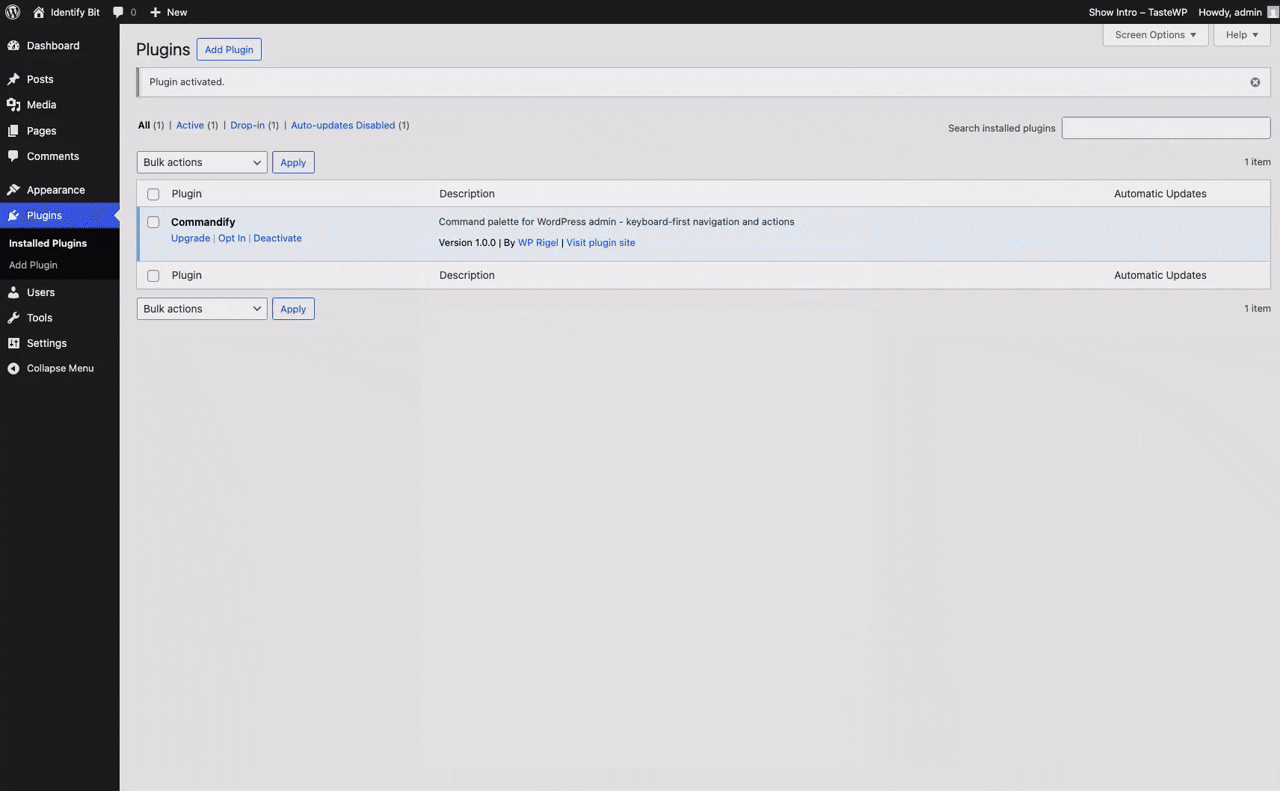Viewport: 1280px width, 791px height.
Task: Click the WordPress logo icon
Action: point(13,12)
